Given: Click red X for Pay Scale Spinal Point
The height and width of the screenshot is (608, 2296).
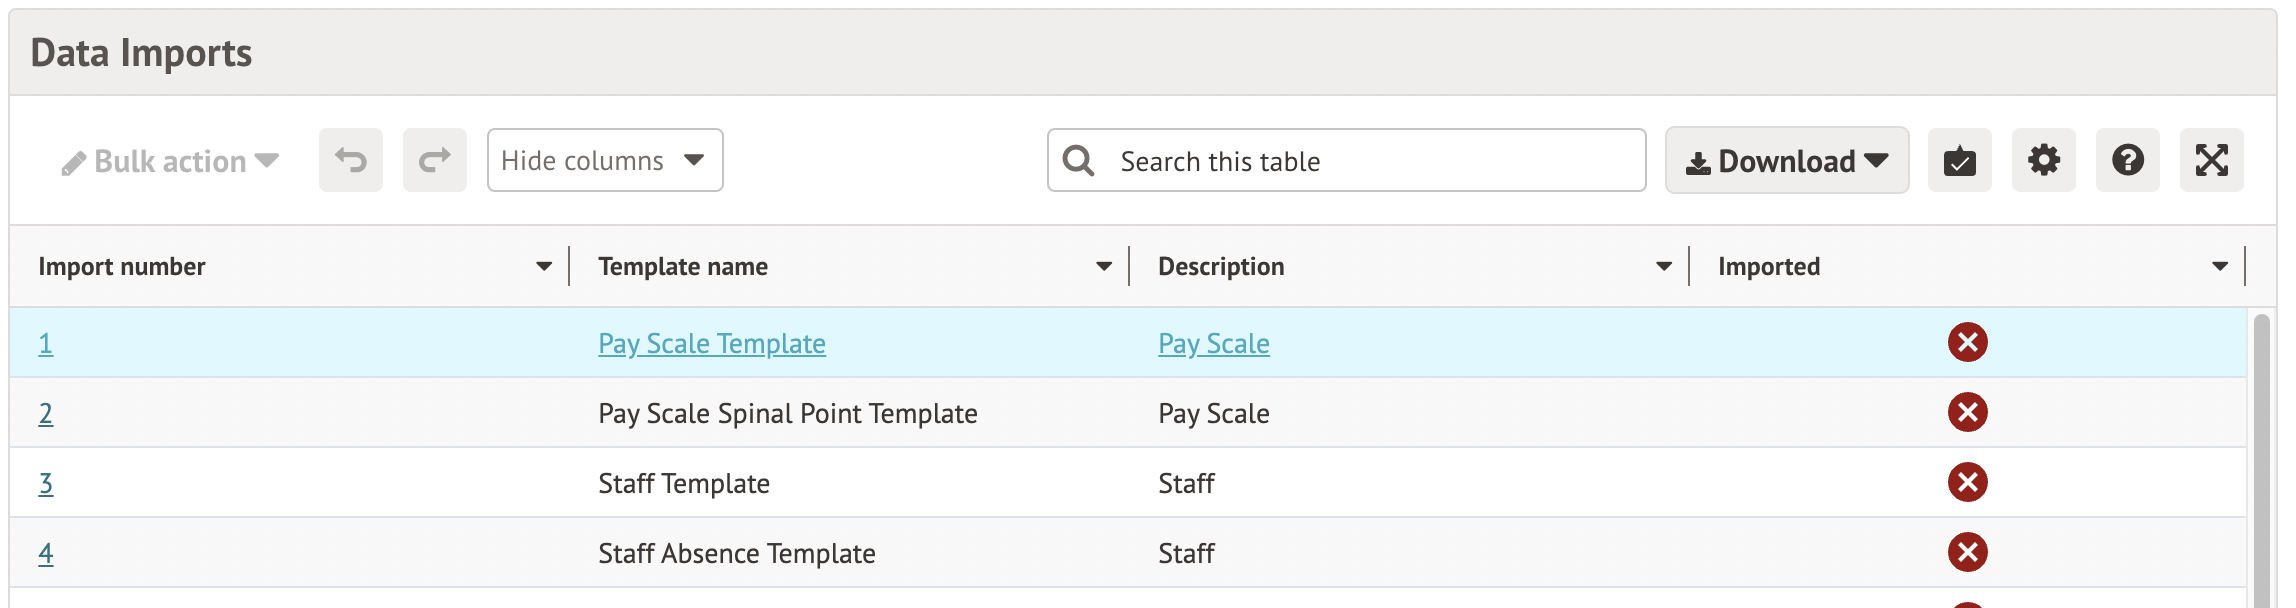Looking at the screenshot, I should click(x=1967, y=413).
